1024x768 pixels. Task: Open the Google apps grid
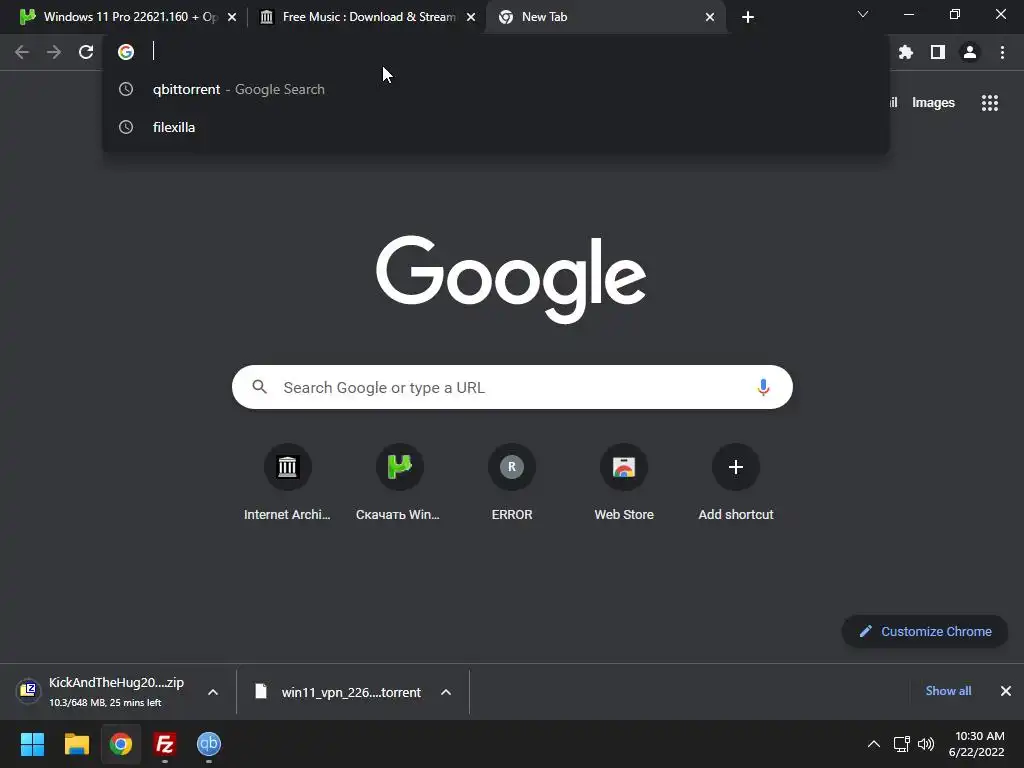(989, 103)
